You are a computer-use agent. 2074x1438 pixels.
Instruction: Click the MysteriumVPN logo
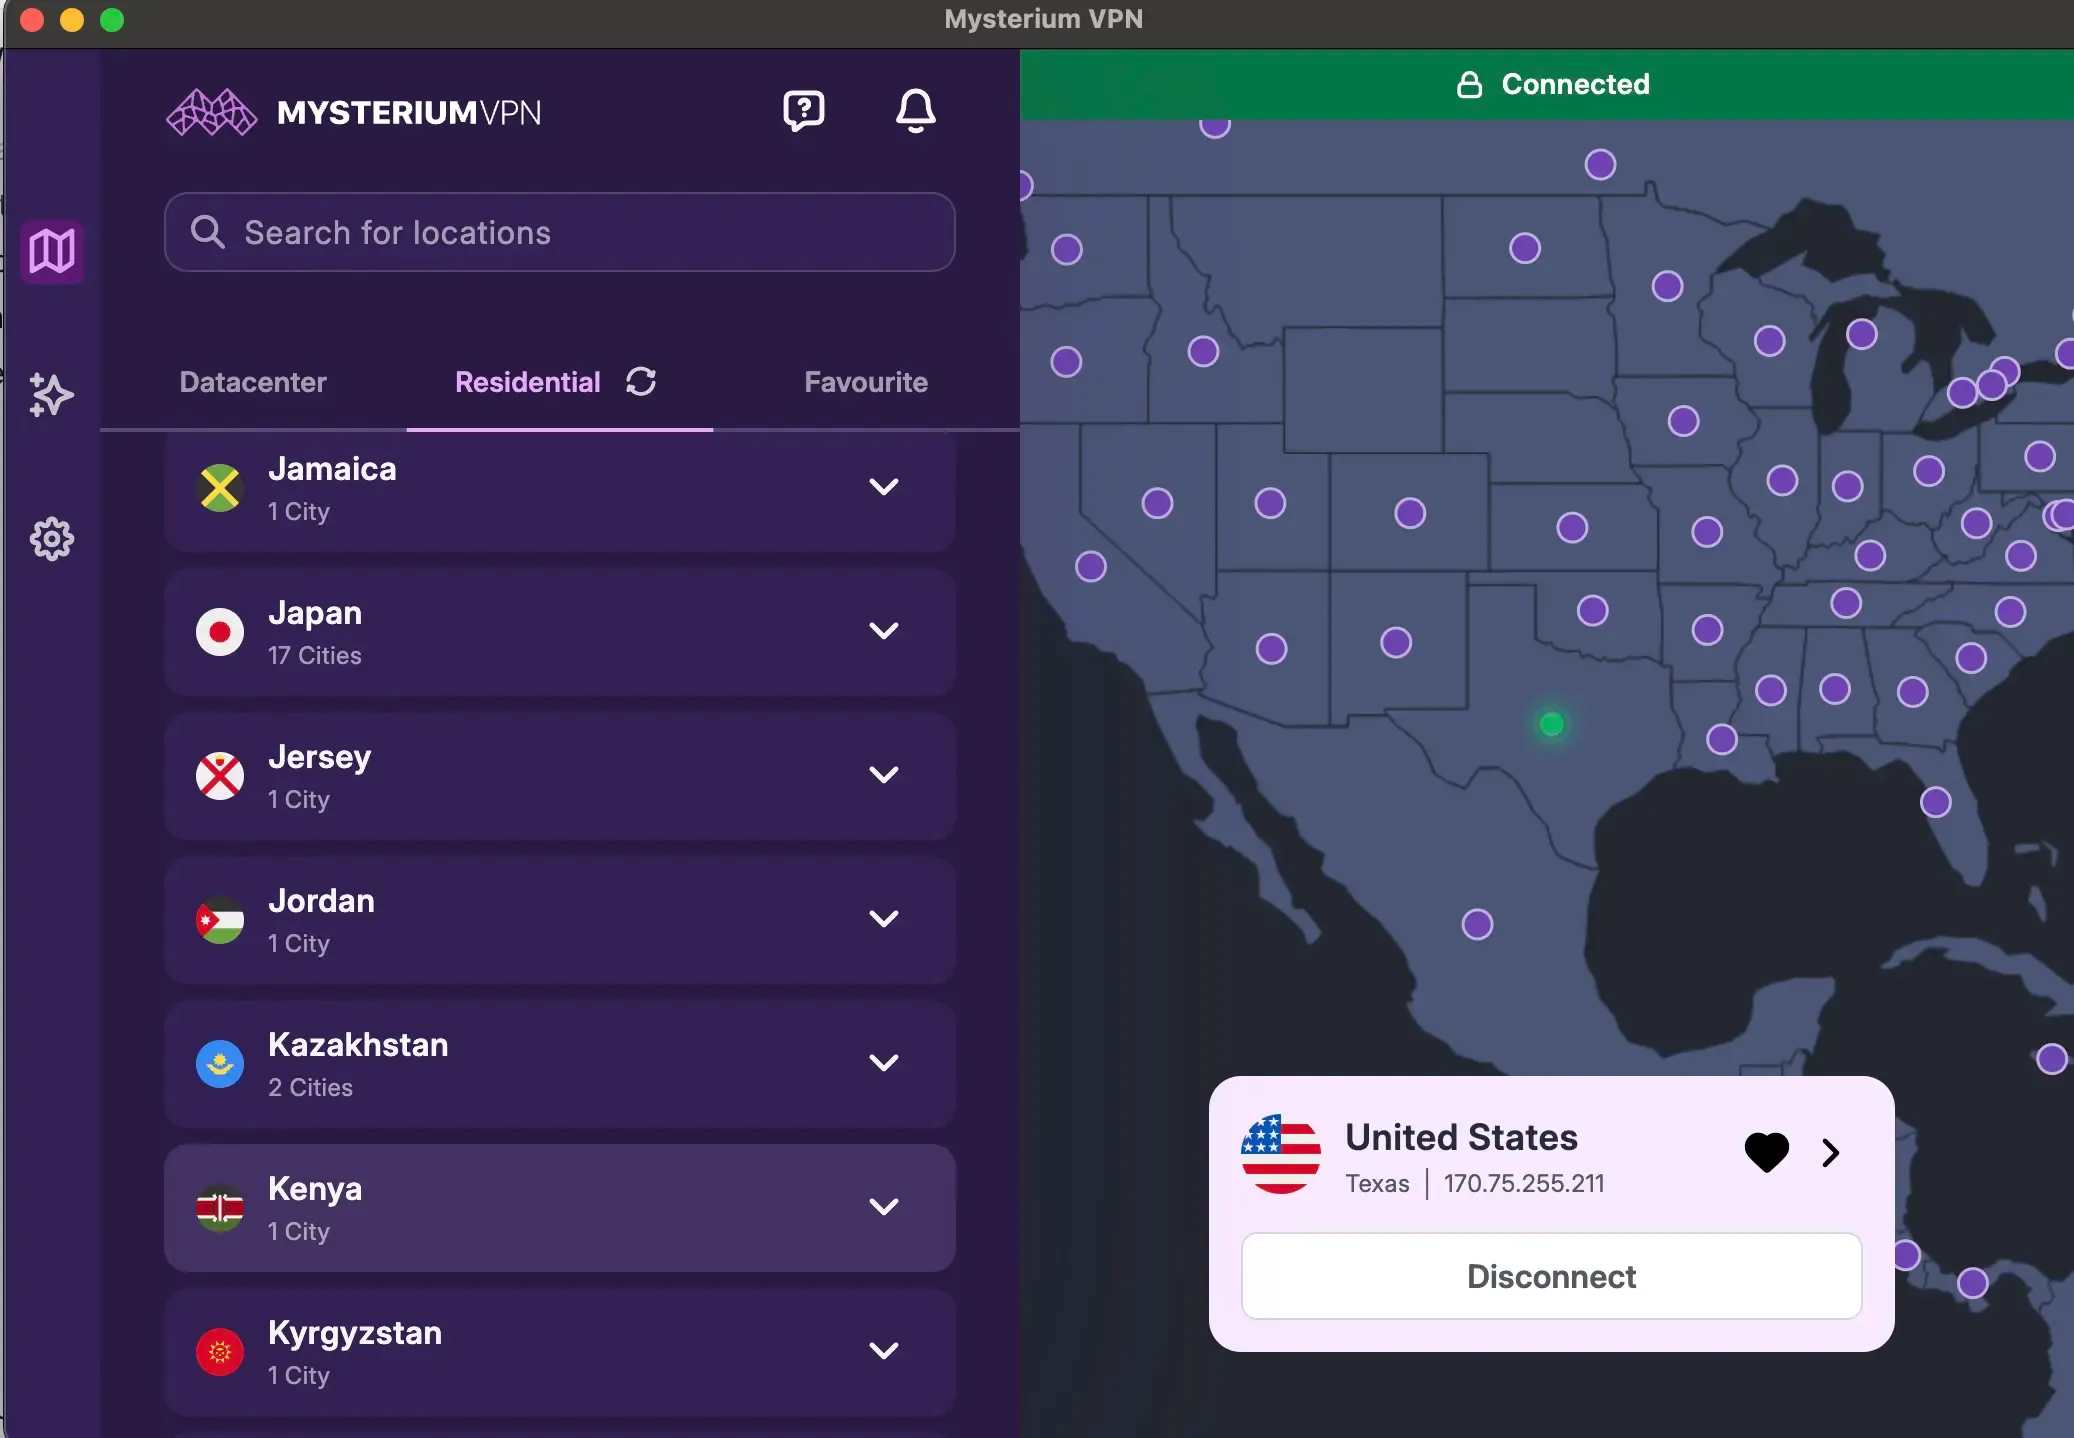(354, 112)
